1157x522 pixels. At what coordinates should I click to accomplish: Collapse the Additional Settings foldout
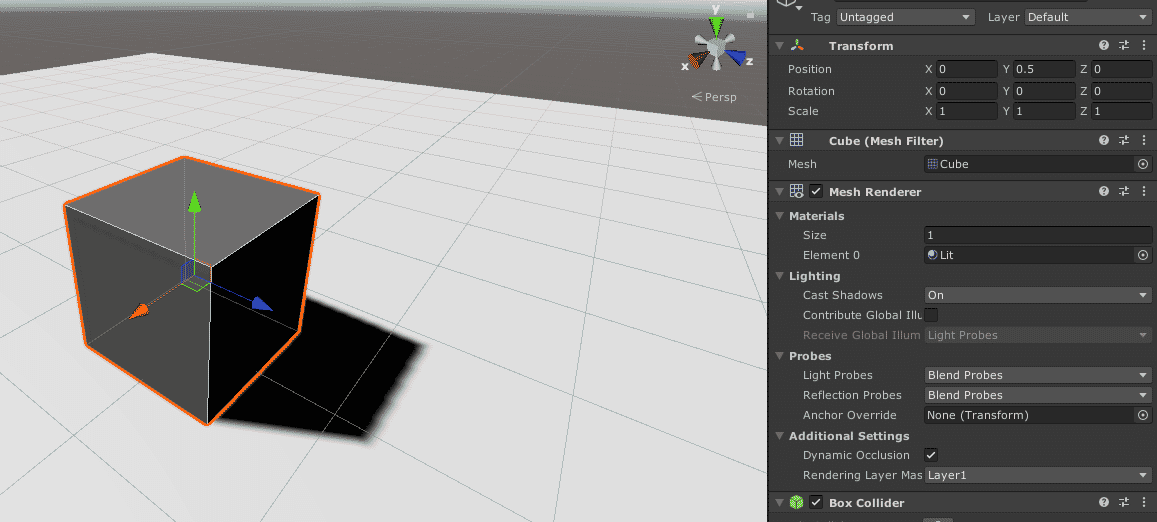[x=780, y=436]
